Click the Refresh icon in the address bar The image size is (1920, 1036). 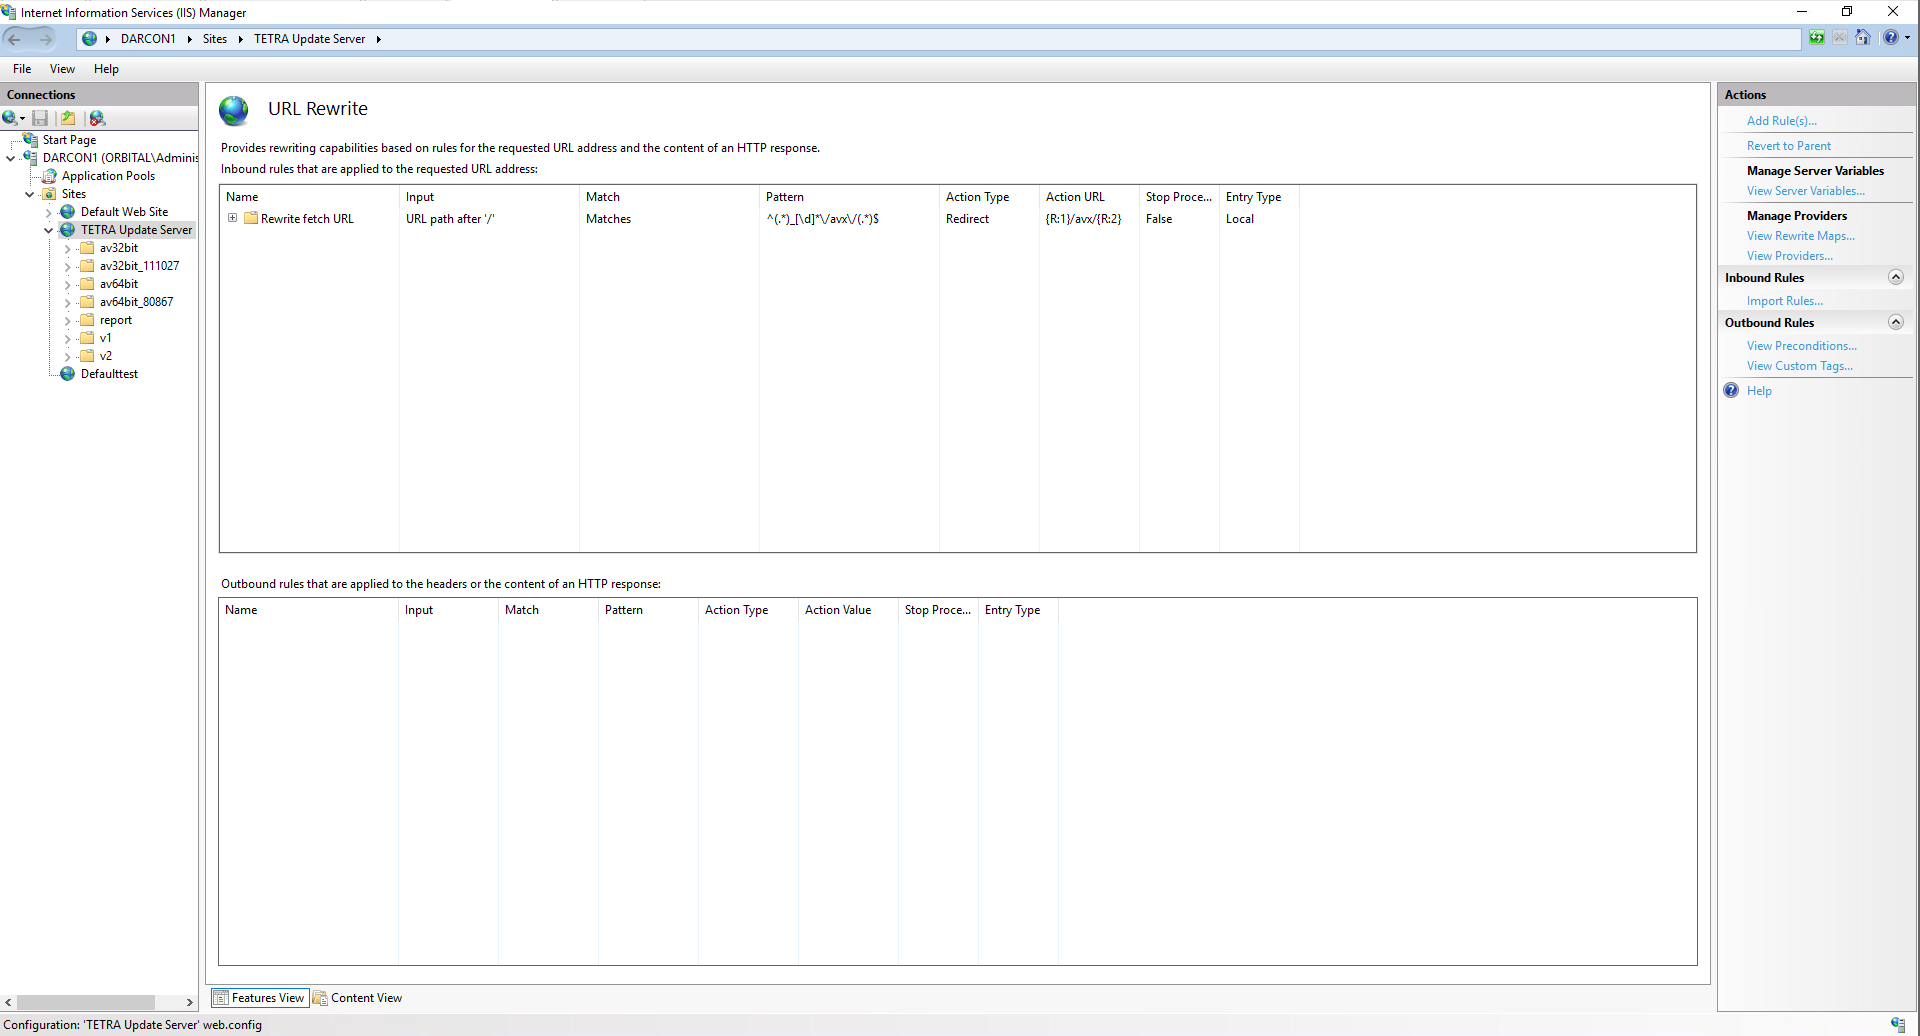[1817, 38]
